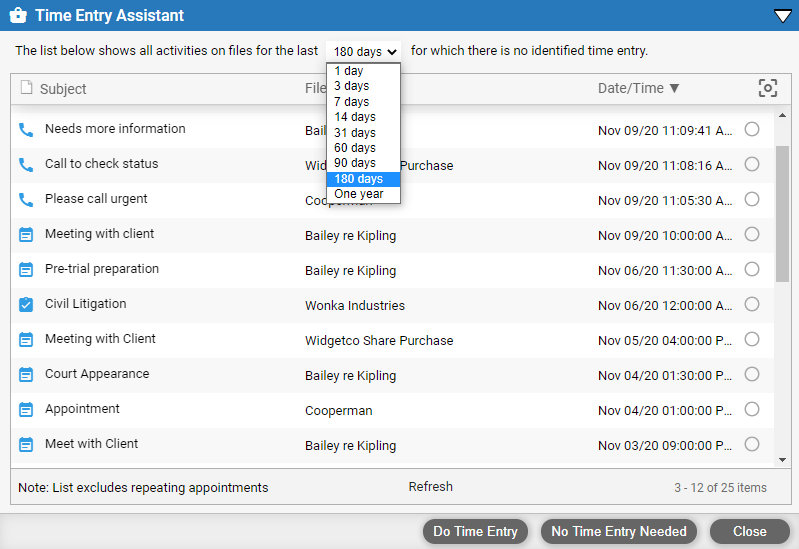Image resolution: width=799 pixels, height=549 pixels.
Task: Select radio for Nov 09/20 10:00:00 meeting
Action: [x=752, y=234]
